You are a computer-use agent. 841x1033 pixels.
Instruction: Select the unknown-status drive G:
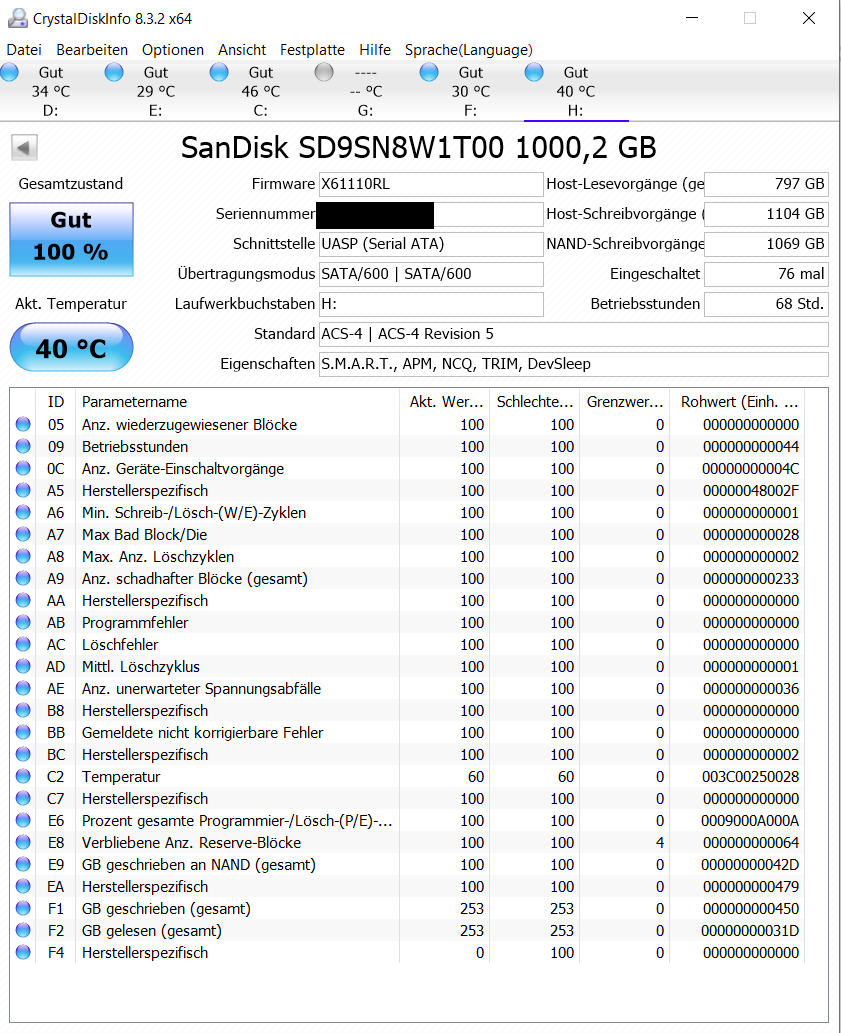tap(365, 91)
